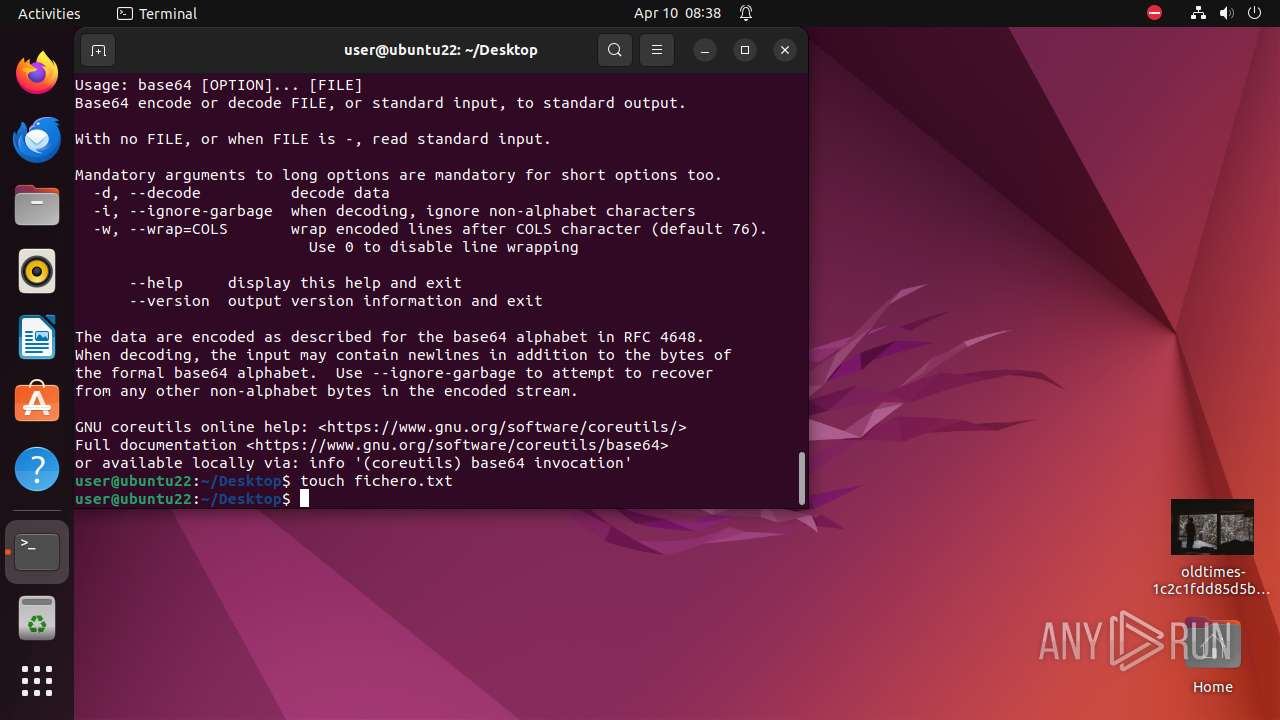The image size is (1280, 720).
Task: Click the empty prompt line at cursor
Action: click(192, 499)
